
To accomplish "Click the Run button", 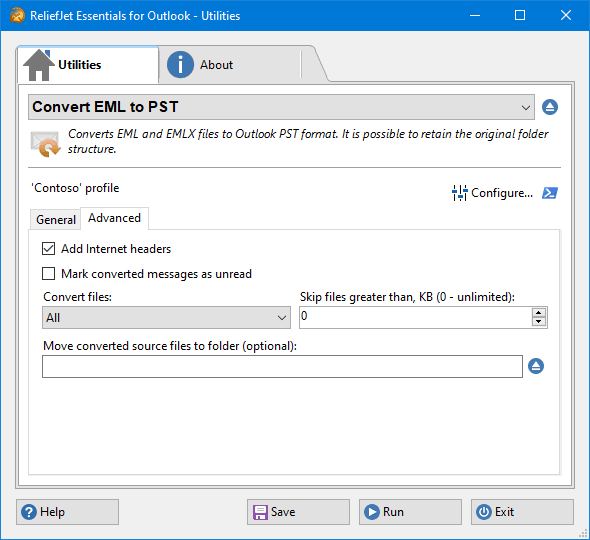I will coord(410,512).
